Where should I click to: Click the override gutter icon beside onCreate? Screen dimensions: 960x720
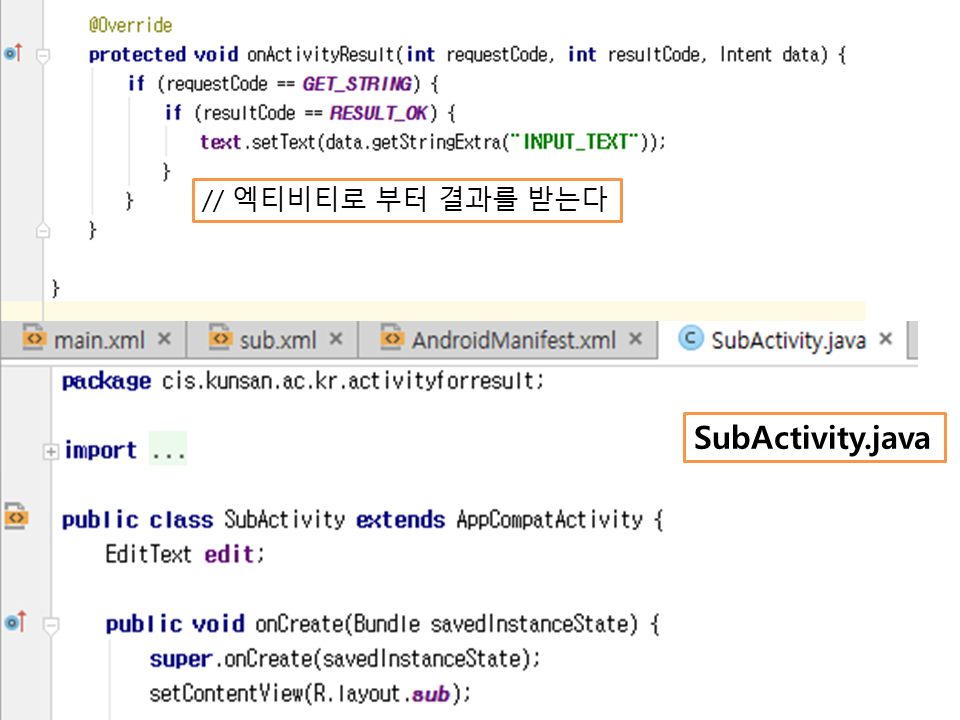tap(12, 623)
